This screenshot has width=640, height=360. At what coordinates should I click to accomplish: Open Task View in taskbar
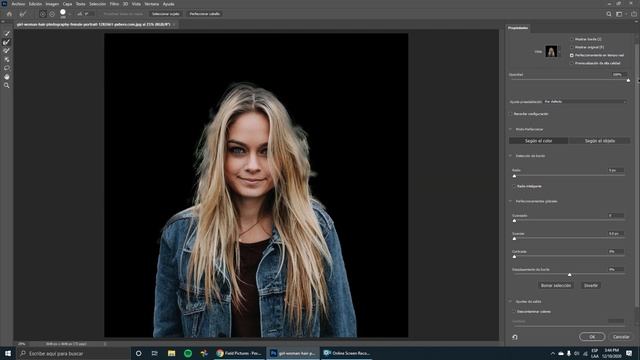pyautogui.click(x=155, y=353)
